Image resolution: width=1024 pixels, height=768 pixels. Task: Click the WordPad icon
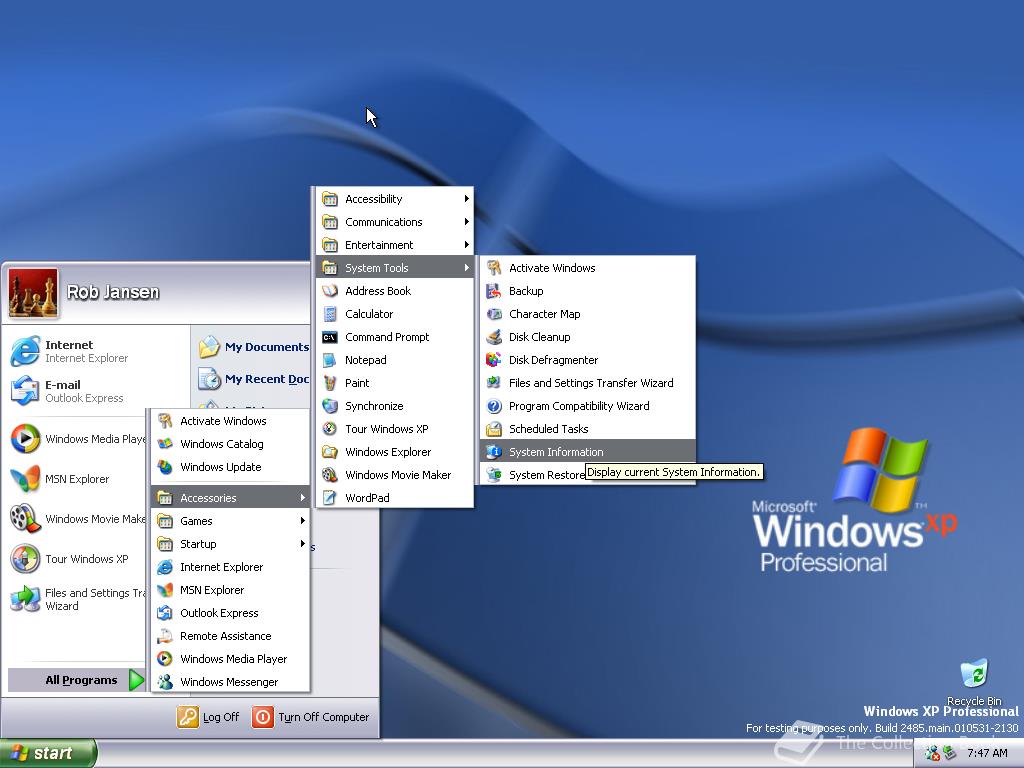tap(330, 498)
